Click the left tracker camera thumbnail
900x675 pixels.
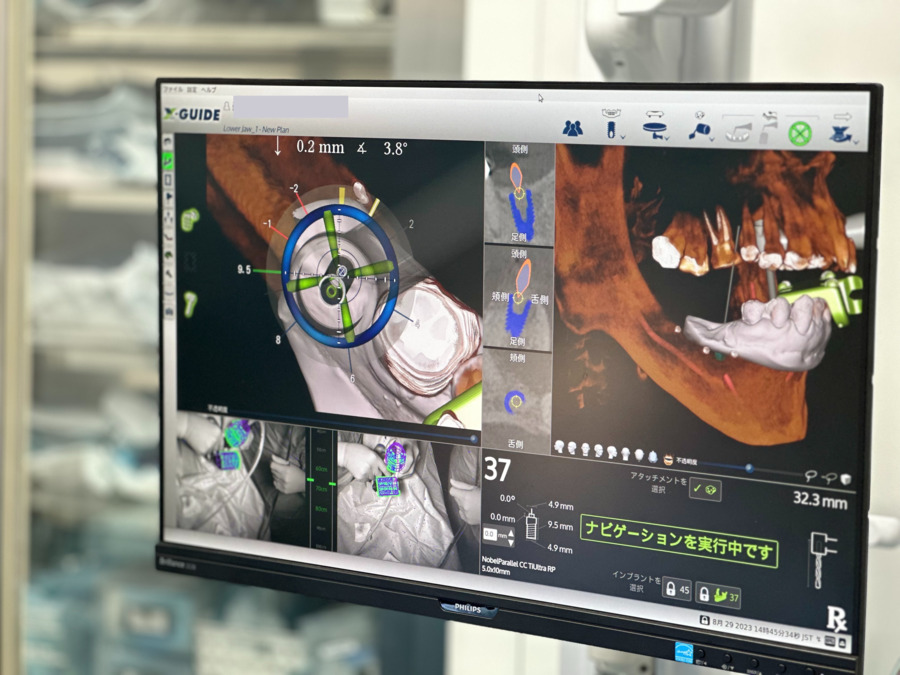click(x=238, y=481)
